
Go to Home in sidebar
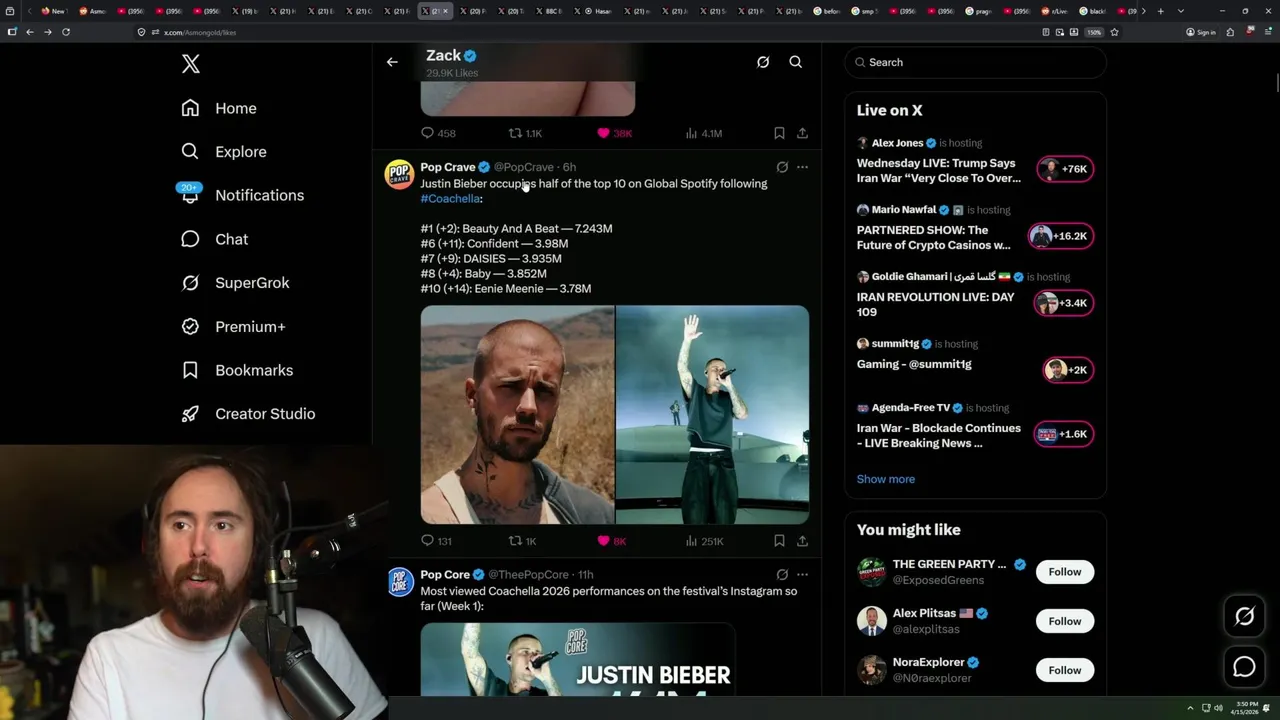219,108
